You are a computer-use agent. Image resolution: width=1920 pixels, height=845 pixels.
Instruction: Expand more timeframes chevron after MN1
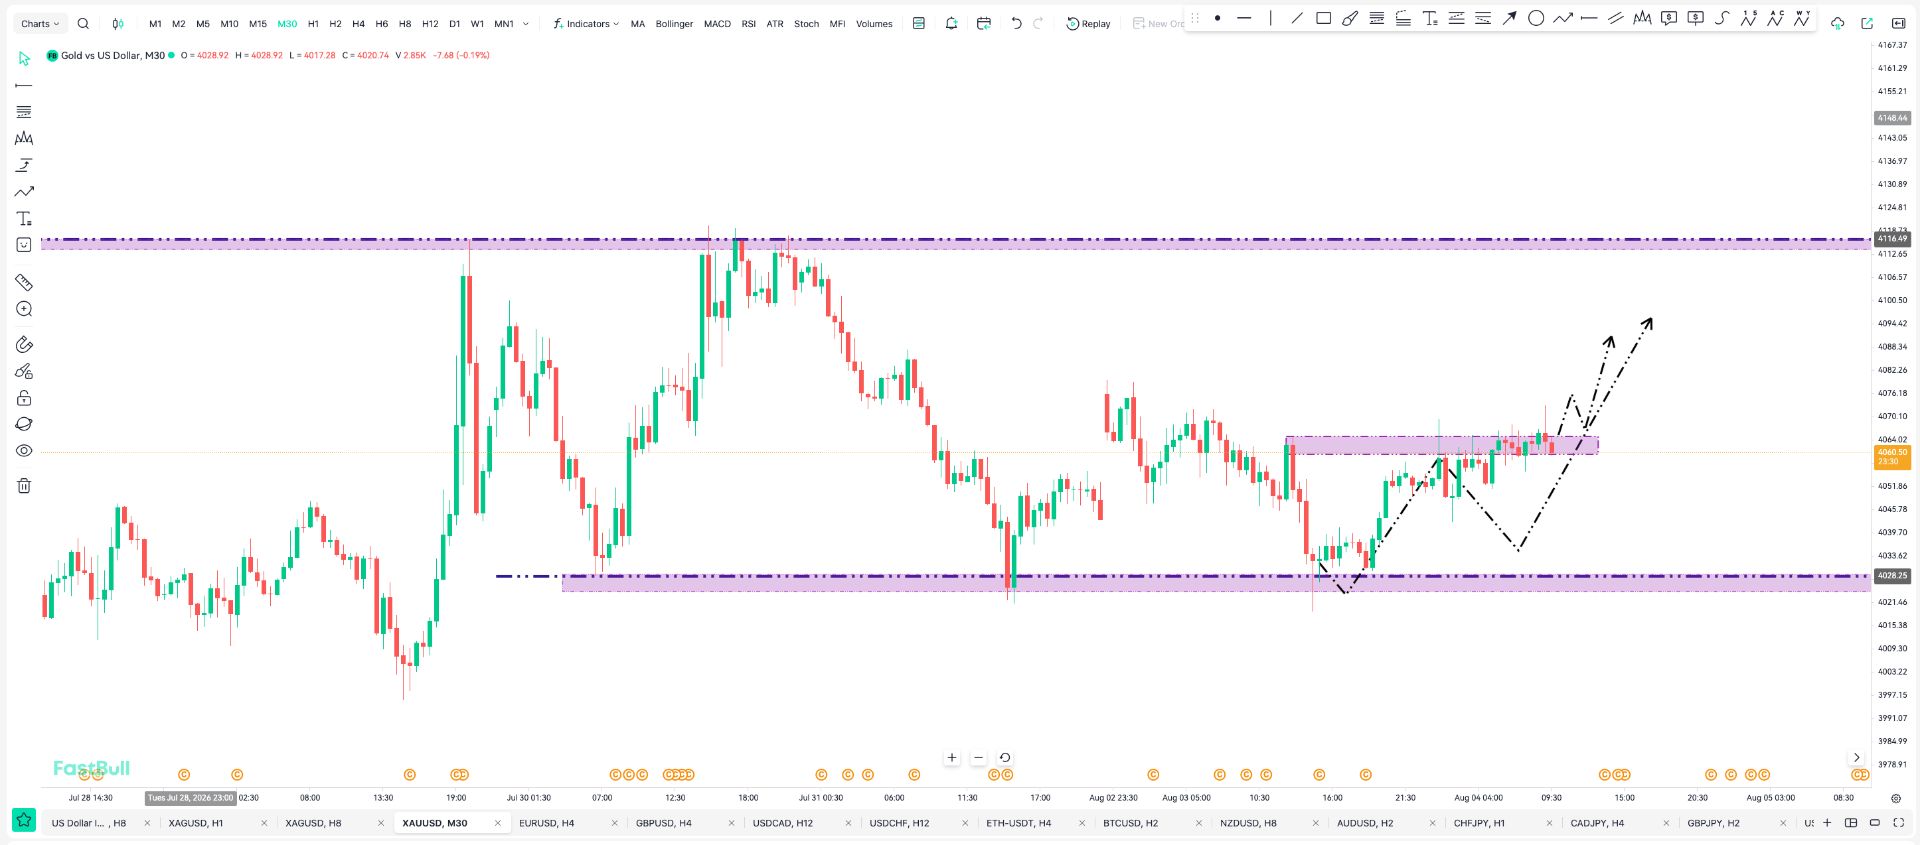coord(526,24)
